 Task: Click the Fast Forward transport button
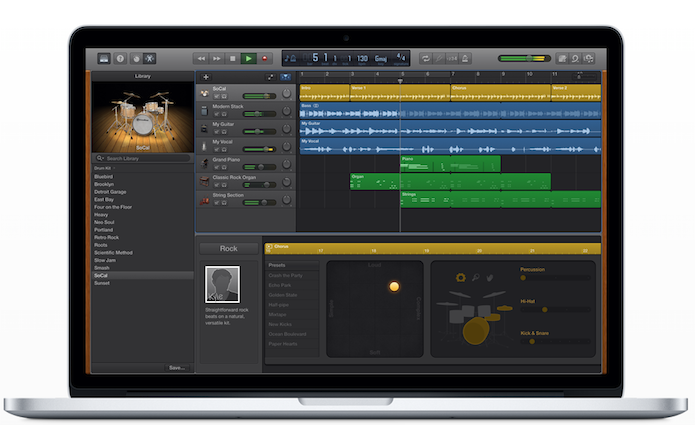[x=217, y=58]
